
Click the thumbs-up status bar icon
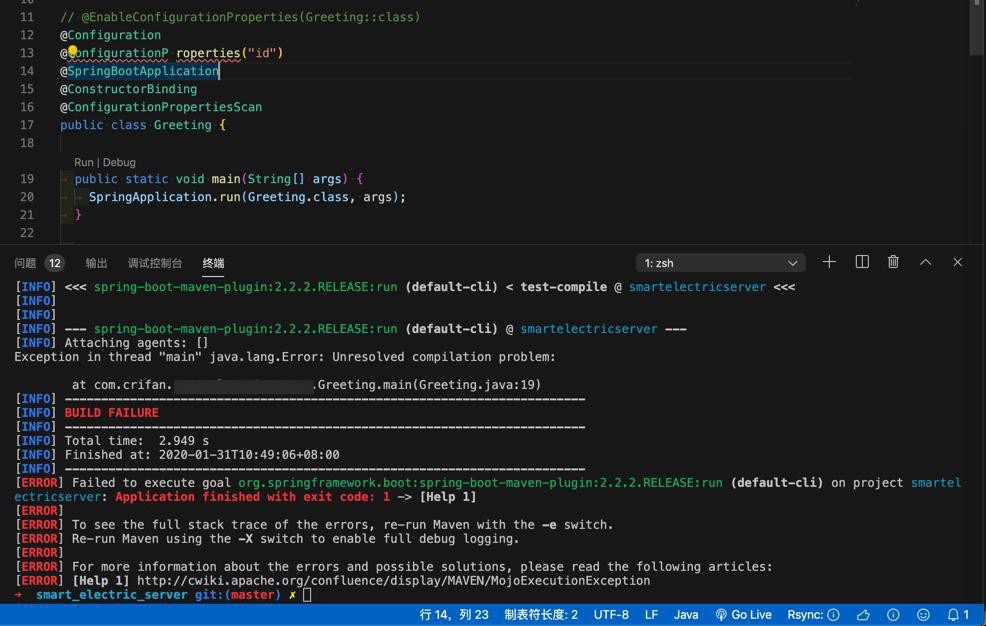(863, 615)
